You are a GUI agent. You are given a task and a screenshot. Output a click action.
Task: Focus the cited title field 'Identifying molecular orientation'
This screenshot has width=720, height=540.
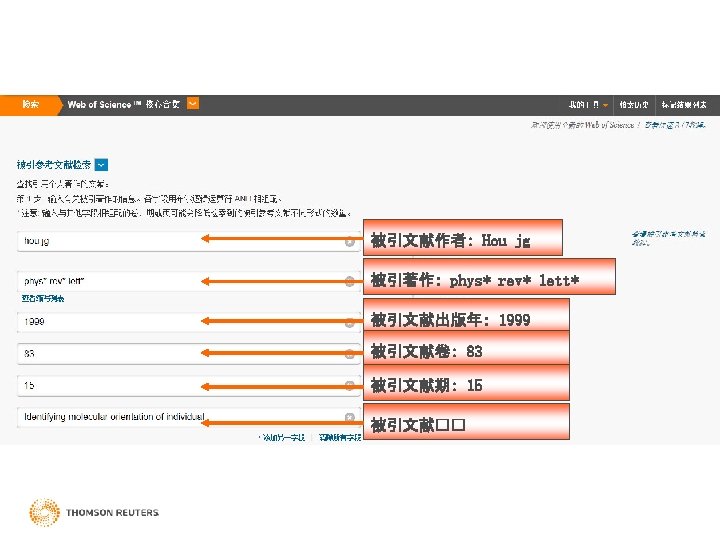tap(189, 417)
